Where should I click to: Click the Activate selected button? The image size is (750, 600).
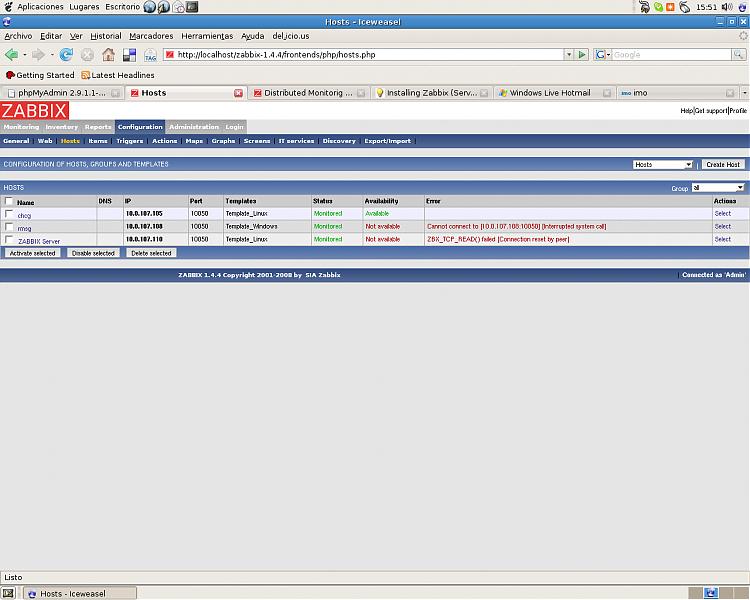(33, 253)
